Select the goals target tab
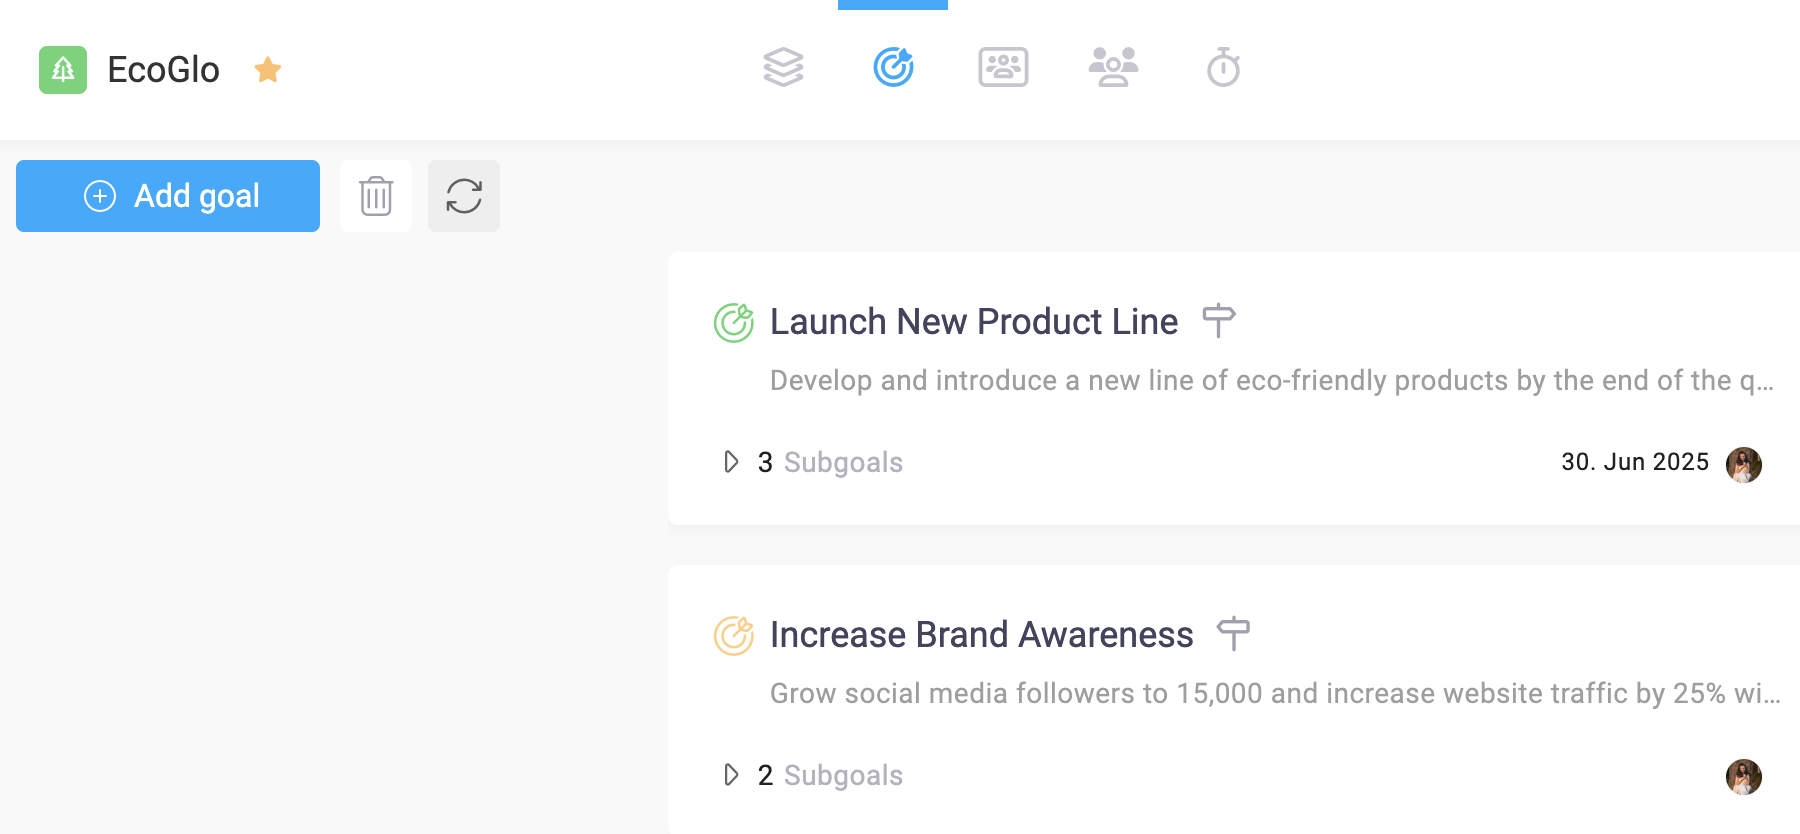1800x834 pixels. tap(893, 68)
